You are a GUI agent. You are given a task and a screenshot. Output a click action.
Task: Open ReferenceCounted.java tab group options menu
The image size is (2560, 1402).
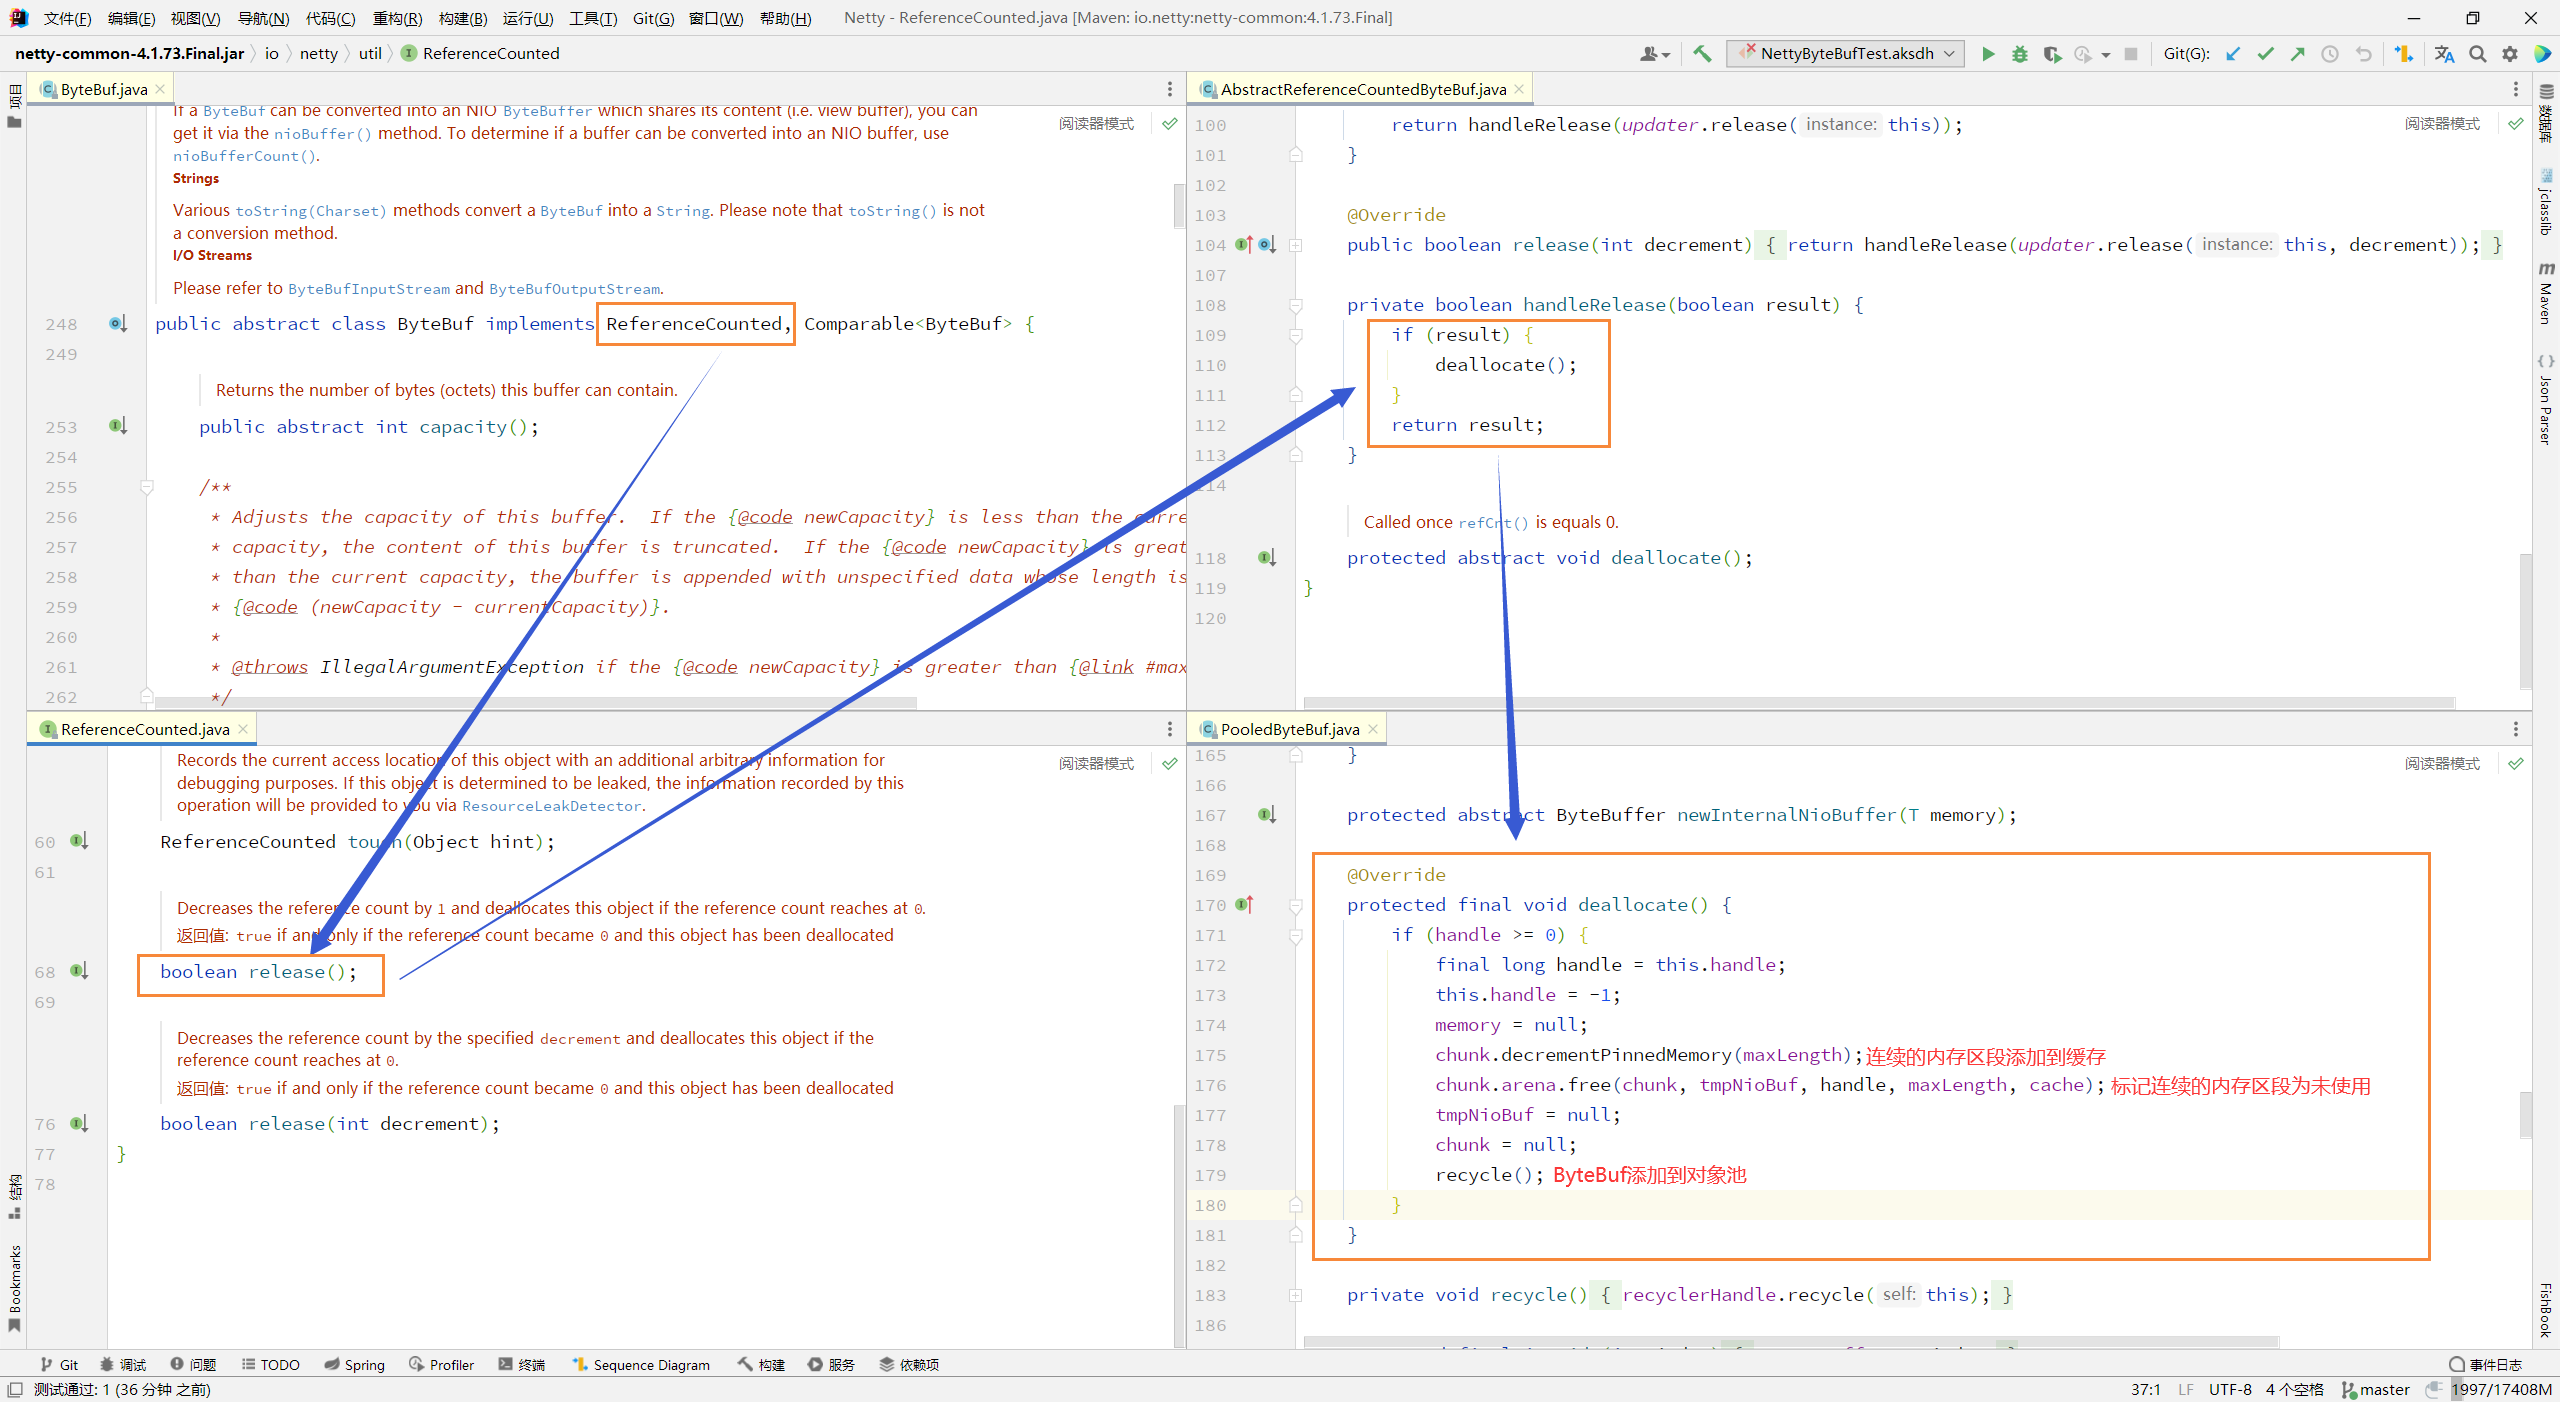tap(1169, 730)
